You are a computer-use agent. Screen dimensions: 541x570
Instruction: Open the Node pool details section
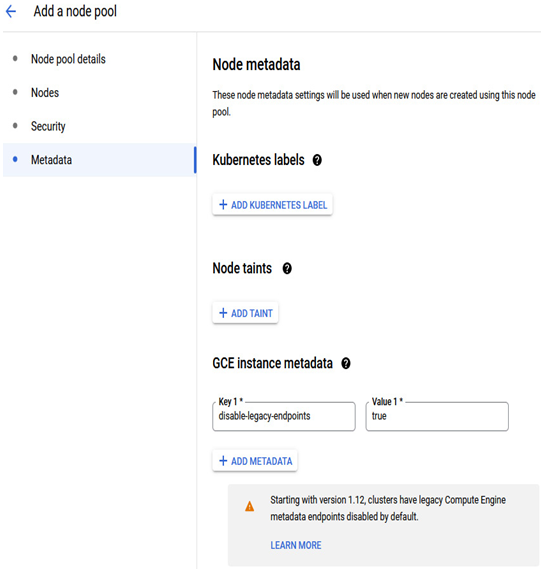pos(68,59)
